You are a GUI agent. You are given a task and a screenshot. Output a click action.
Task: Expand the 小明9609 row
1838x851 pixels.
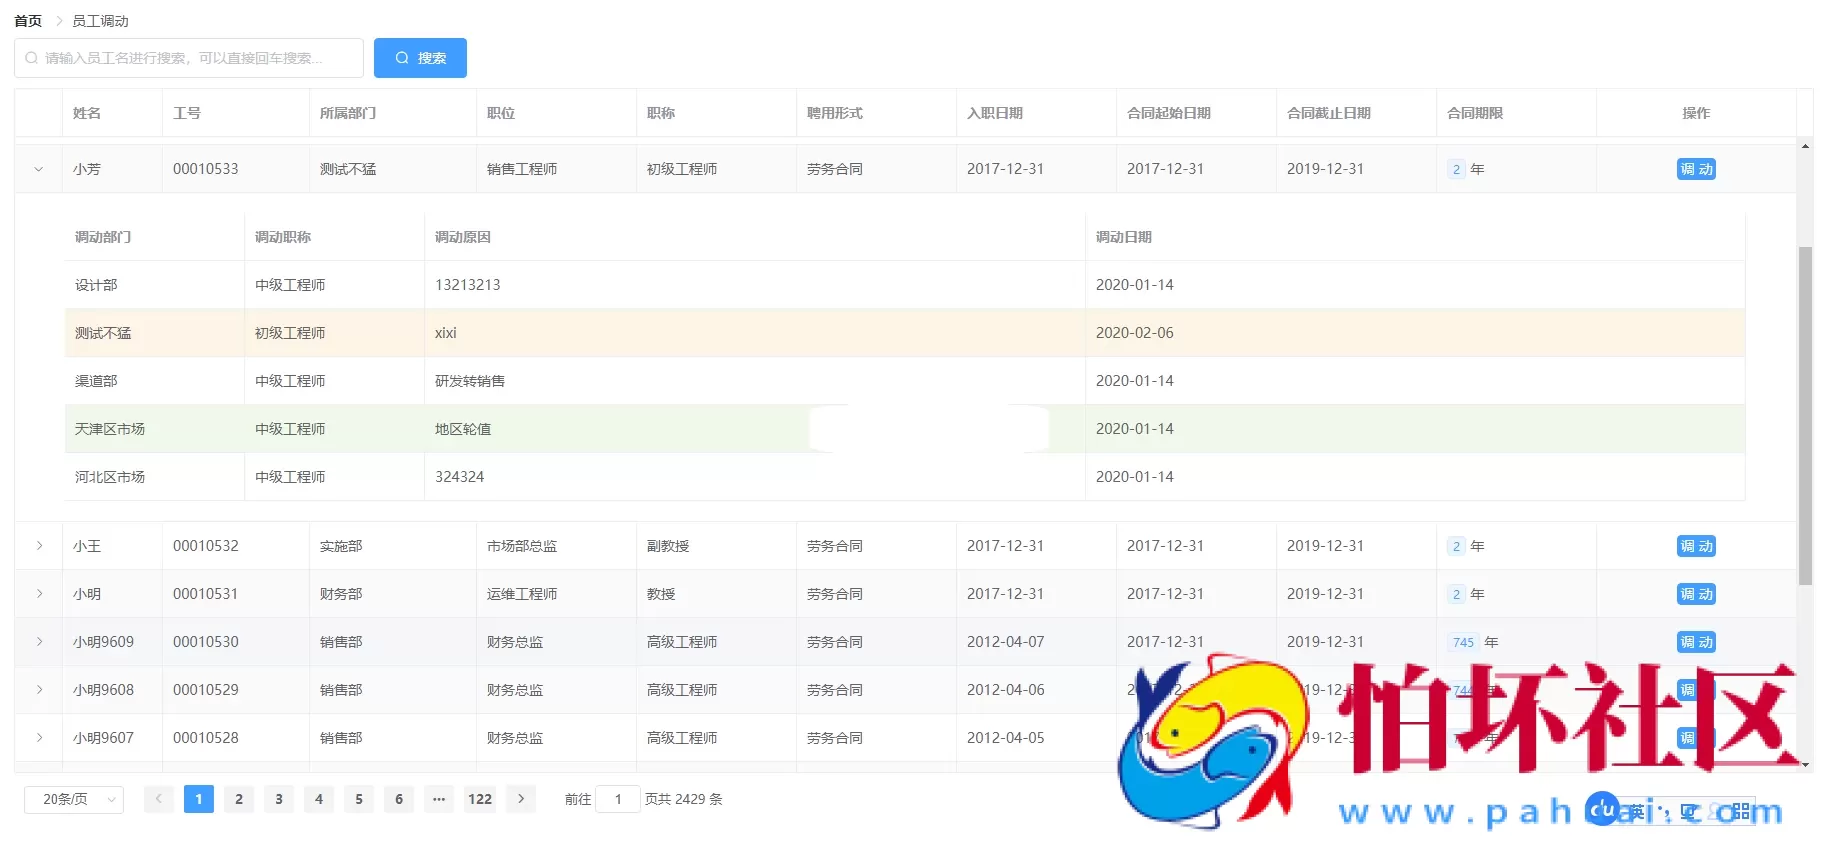[x=39, y=642]
